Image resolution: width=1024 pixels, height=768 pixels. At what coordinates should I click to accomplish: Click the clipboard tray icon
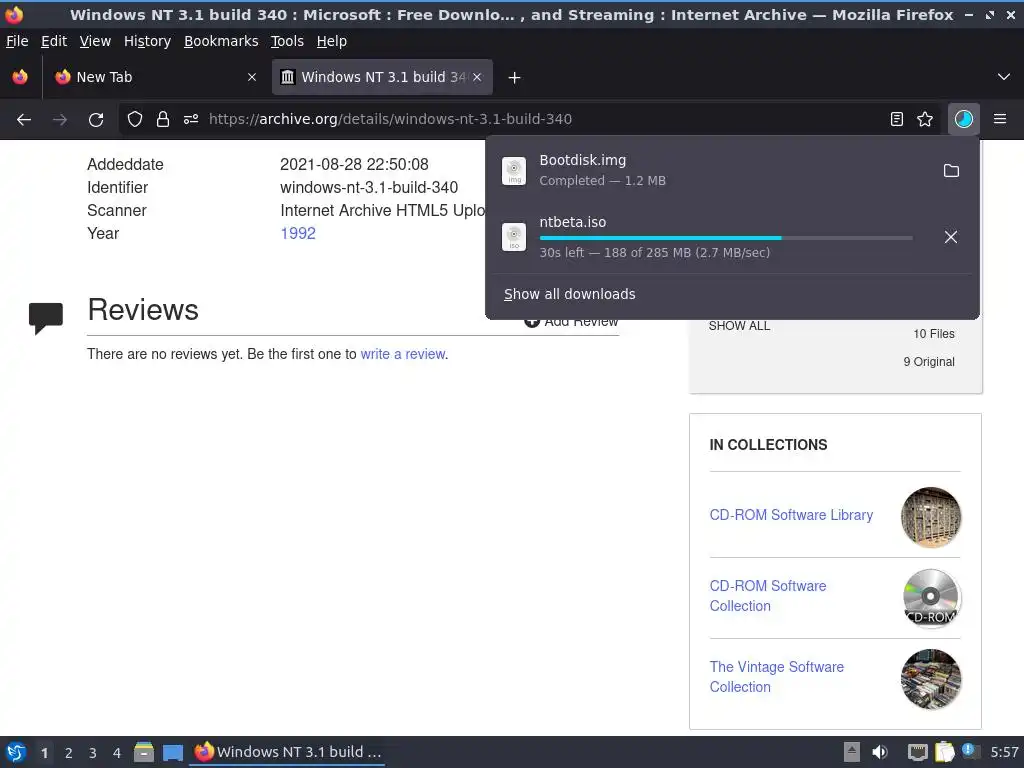pos(944,752)
